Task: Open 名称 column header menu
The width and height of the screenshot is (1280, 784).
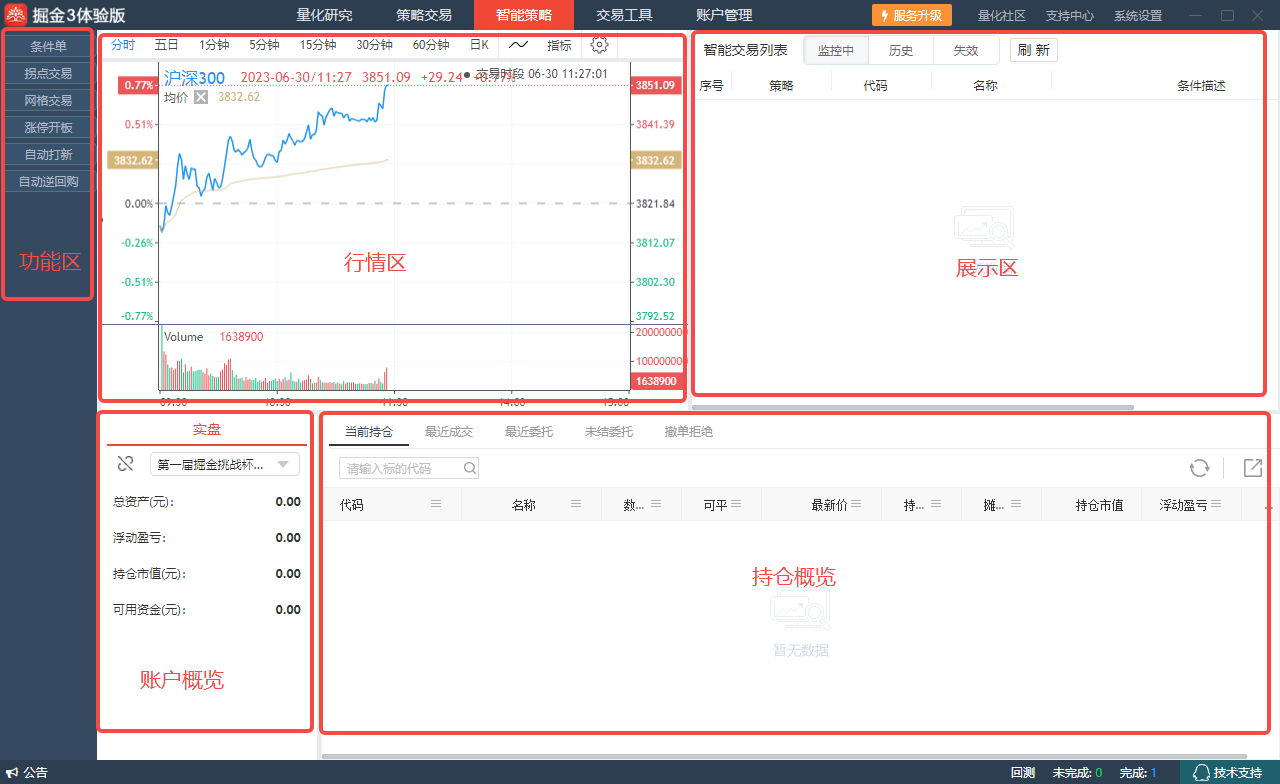Action: tap(576, 505)
